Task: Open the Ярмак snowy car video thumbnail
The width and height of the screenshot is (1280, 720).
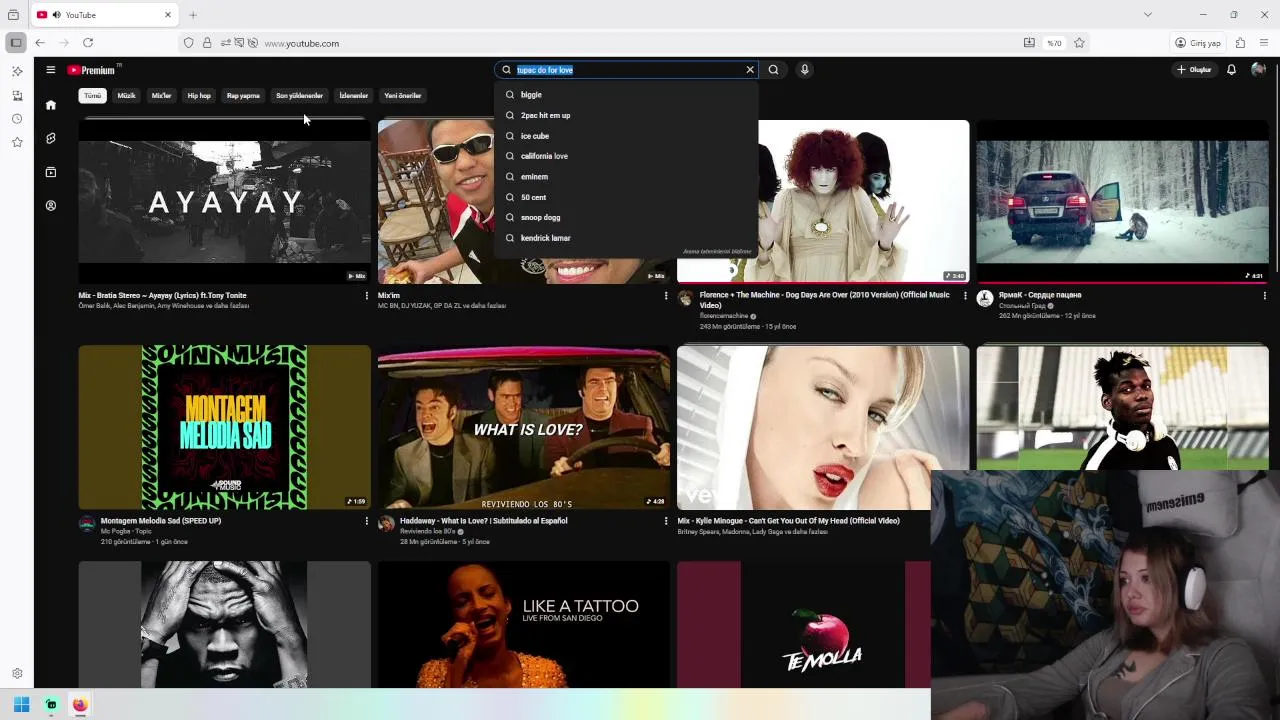Action: tap(1122, 201)
